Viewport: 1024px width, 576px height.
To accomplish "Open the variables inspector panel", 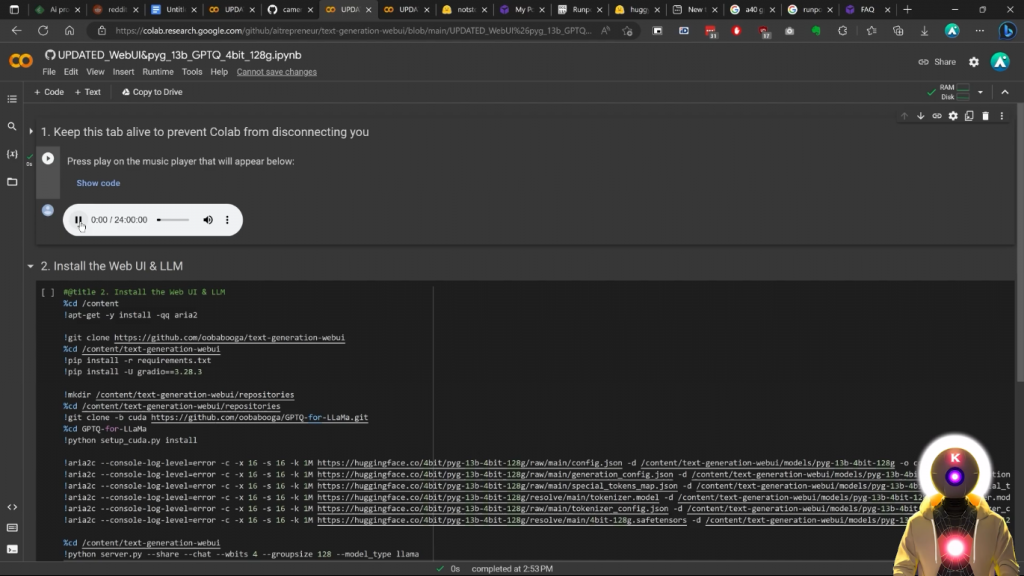I will (12, 154).
